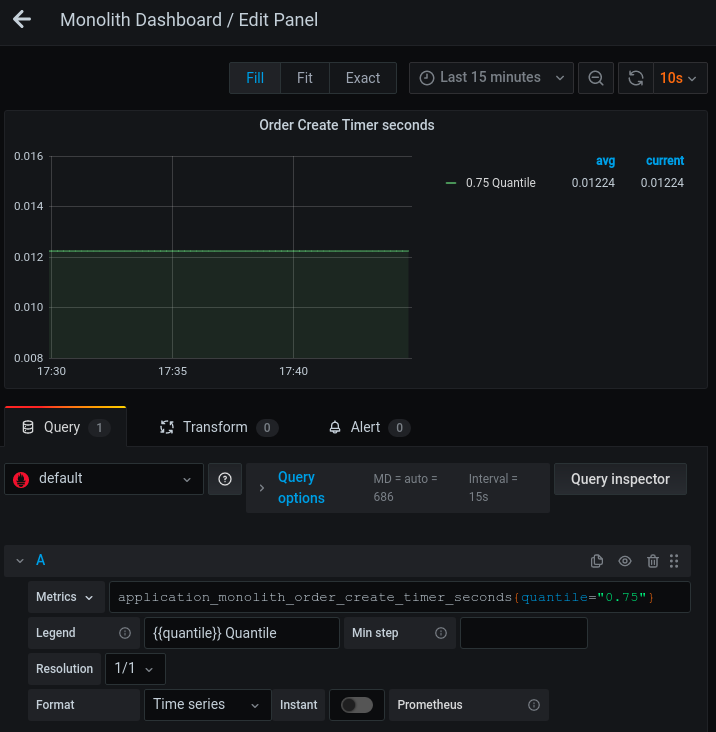
Task: Open the Time series format dropdown
Action: pos(207,705)
